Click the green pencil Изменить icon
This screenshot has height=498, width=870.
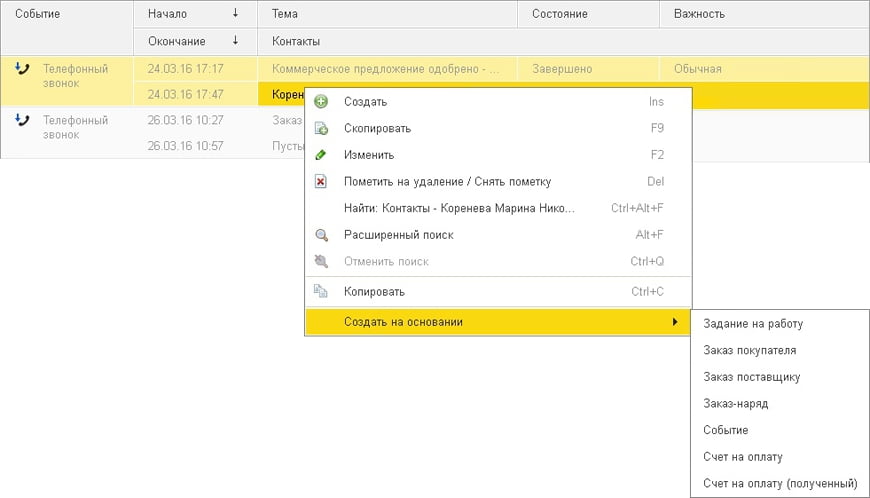[x=321, y=155]
